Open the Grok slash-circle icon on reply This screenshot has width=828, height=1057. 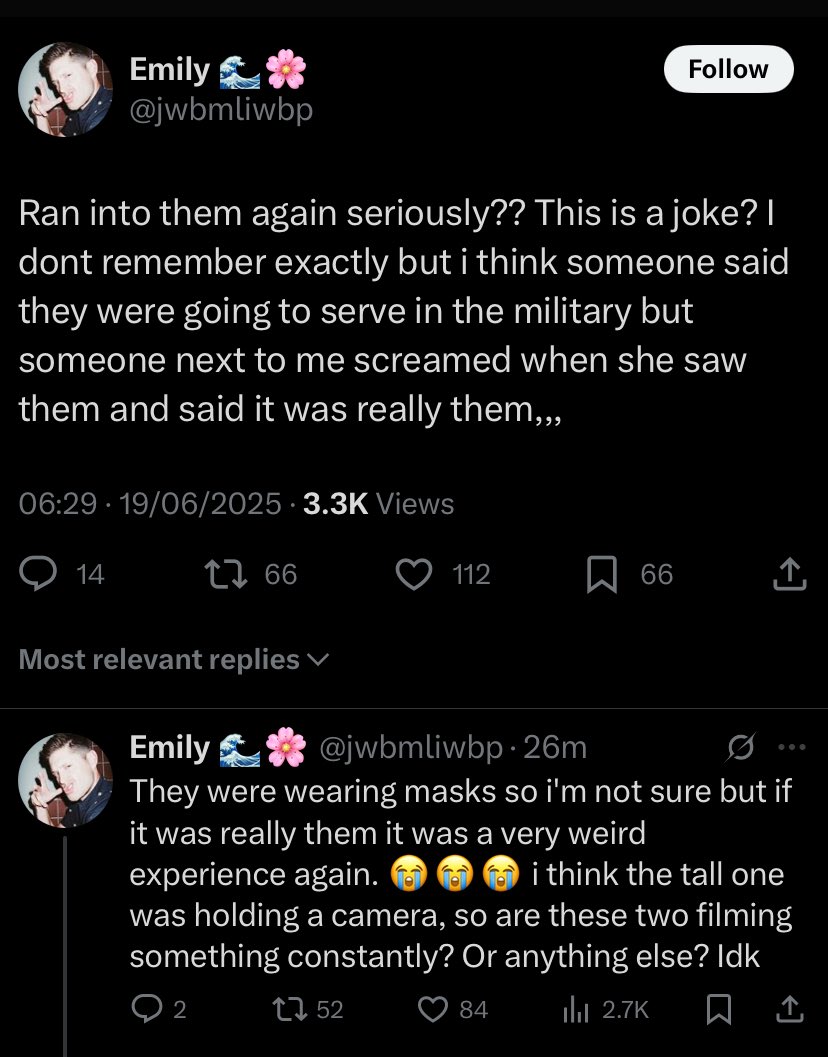743,748
